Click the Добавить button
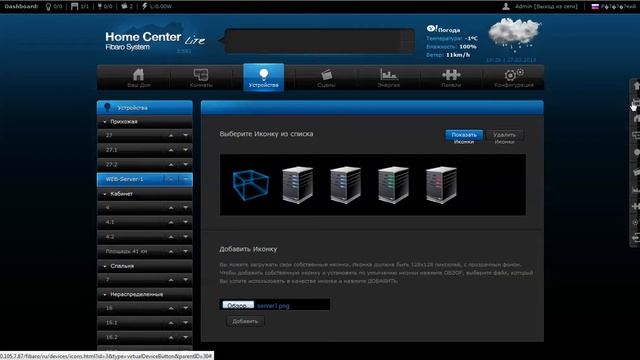 (245, 321)
